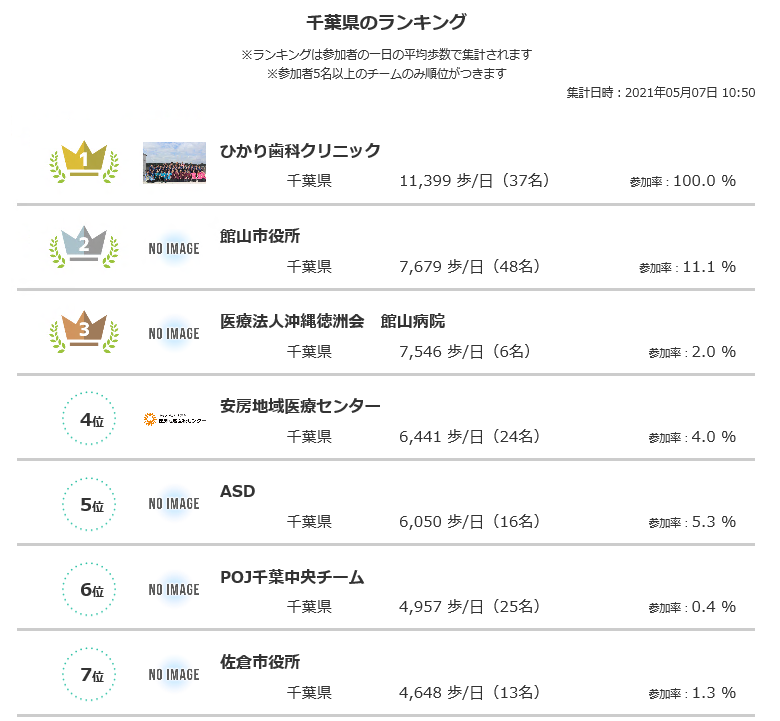The width and height of the screenshot is (780, 721).
Task: Open the 安房地域医療センター team name
Action: click(x=300, y=406)
